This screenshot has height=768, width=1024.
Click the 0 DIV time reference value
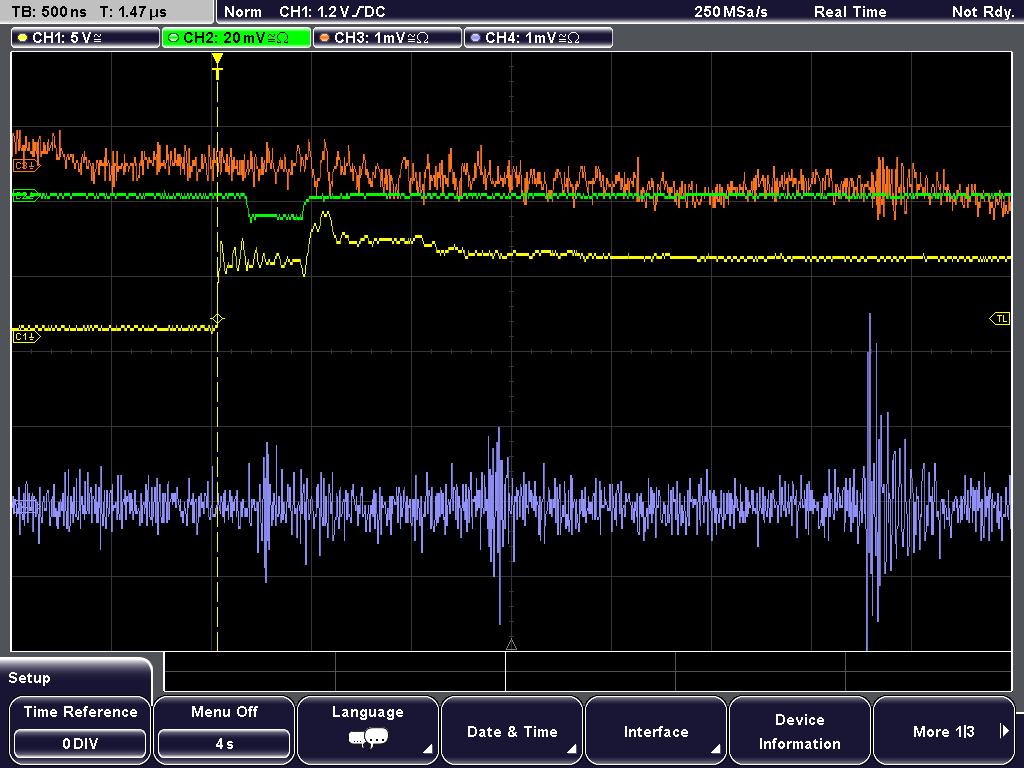80,744
